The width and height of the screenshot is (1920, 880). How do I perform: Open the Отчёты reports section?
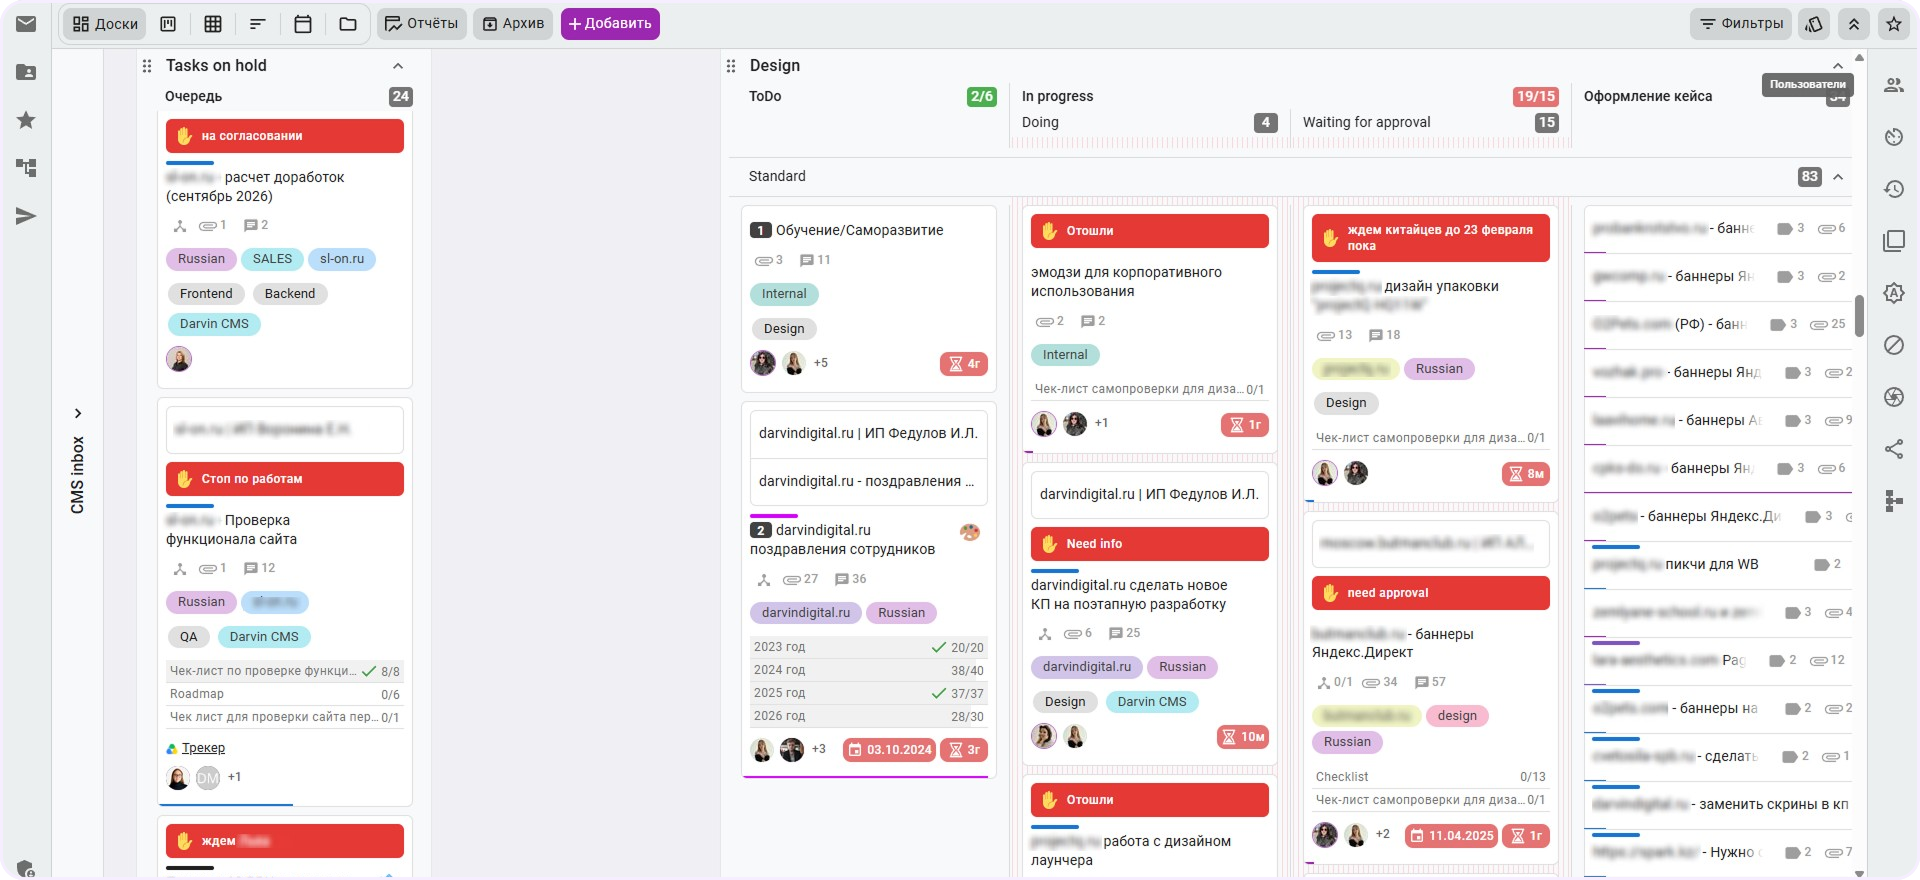point(422,24)
